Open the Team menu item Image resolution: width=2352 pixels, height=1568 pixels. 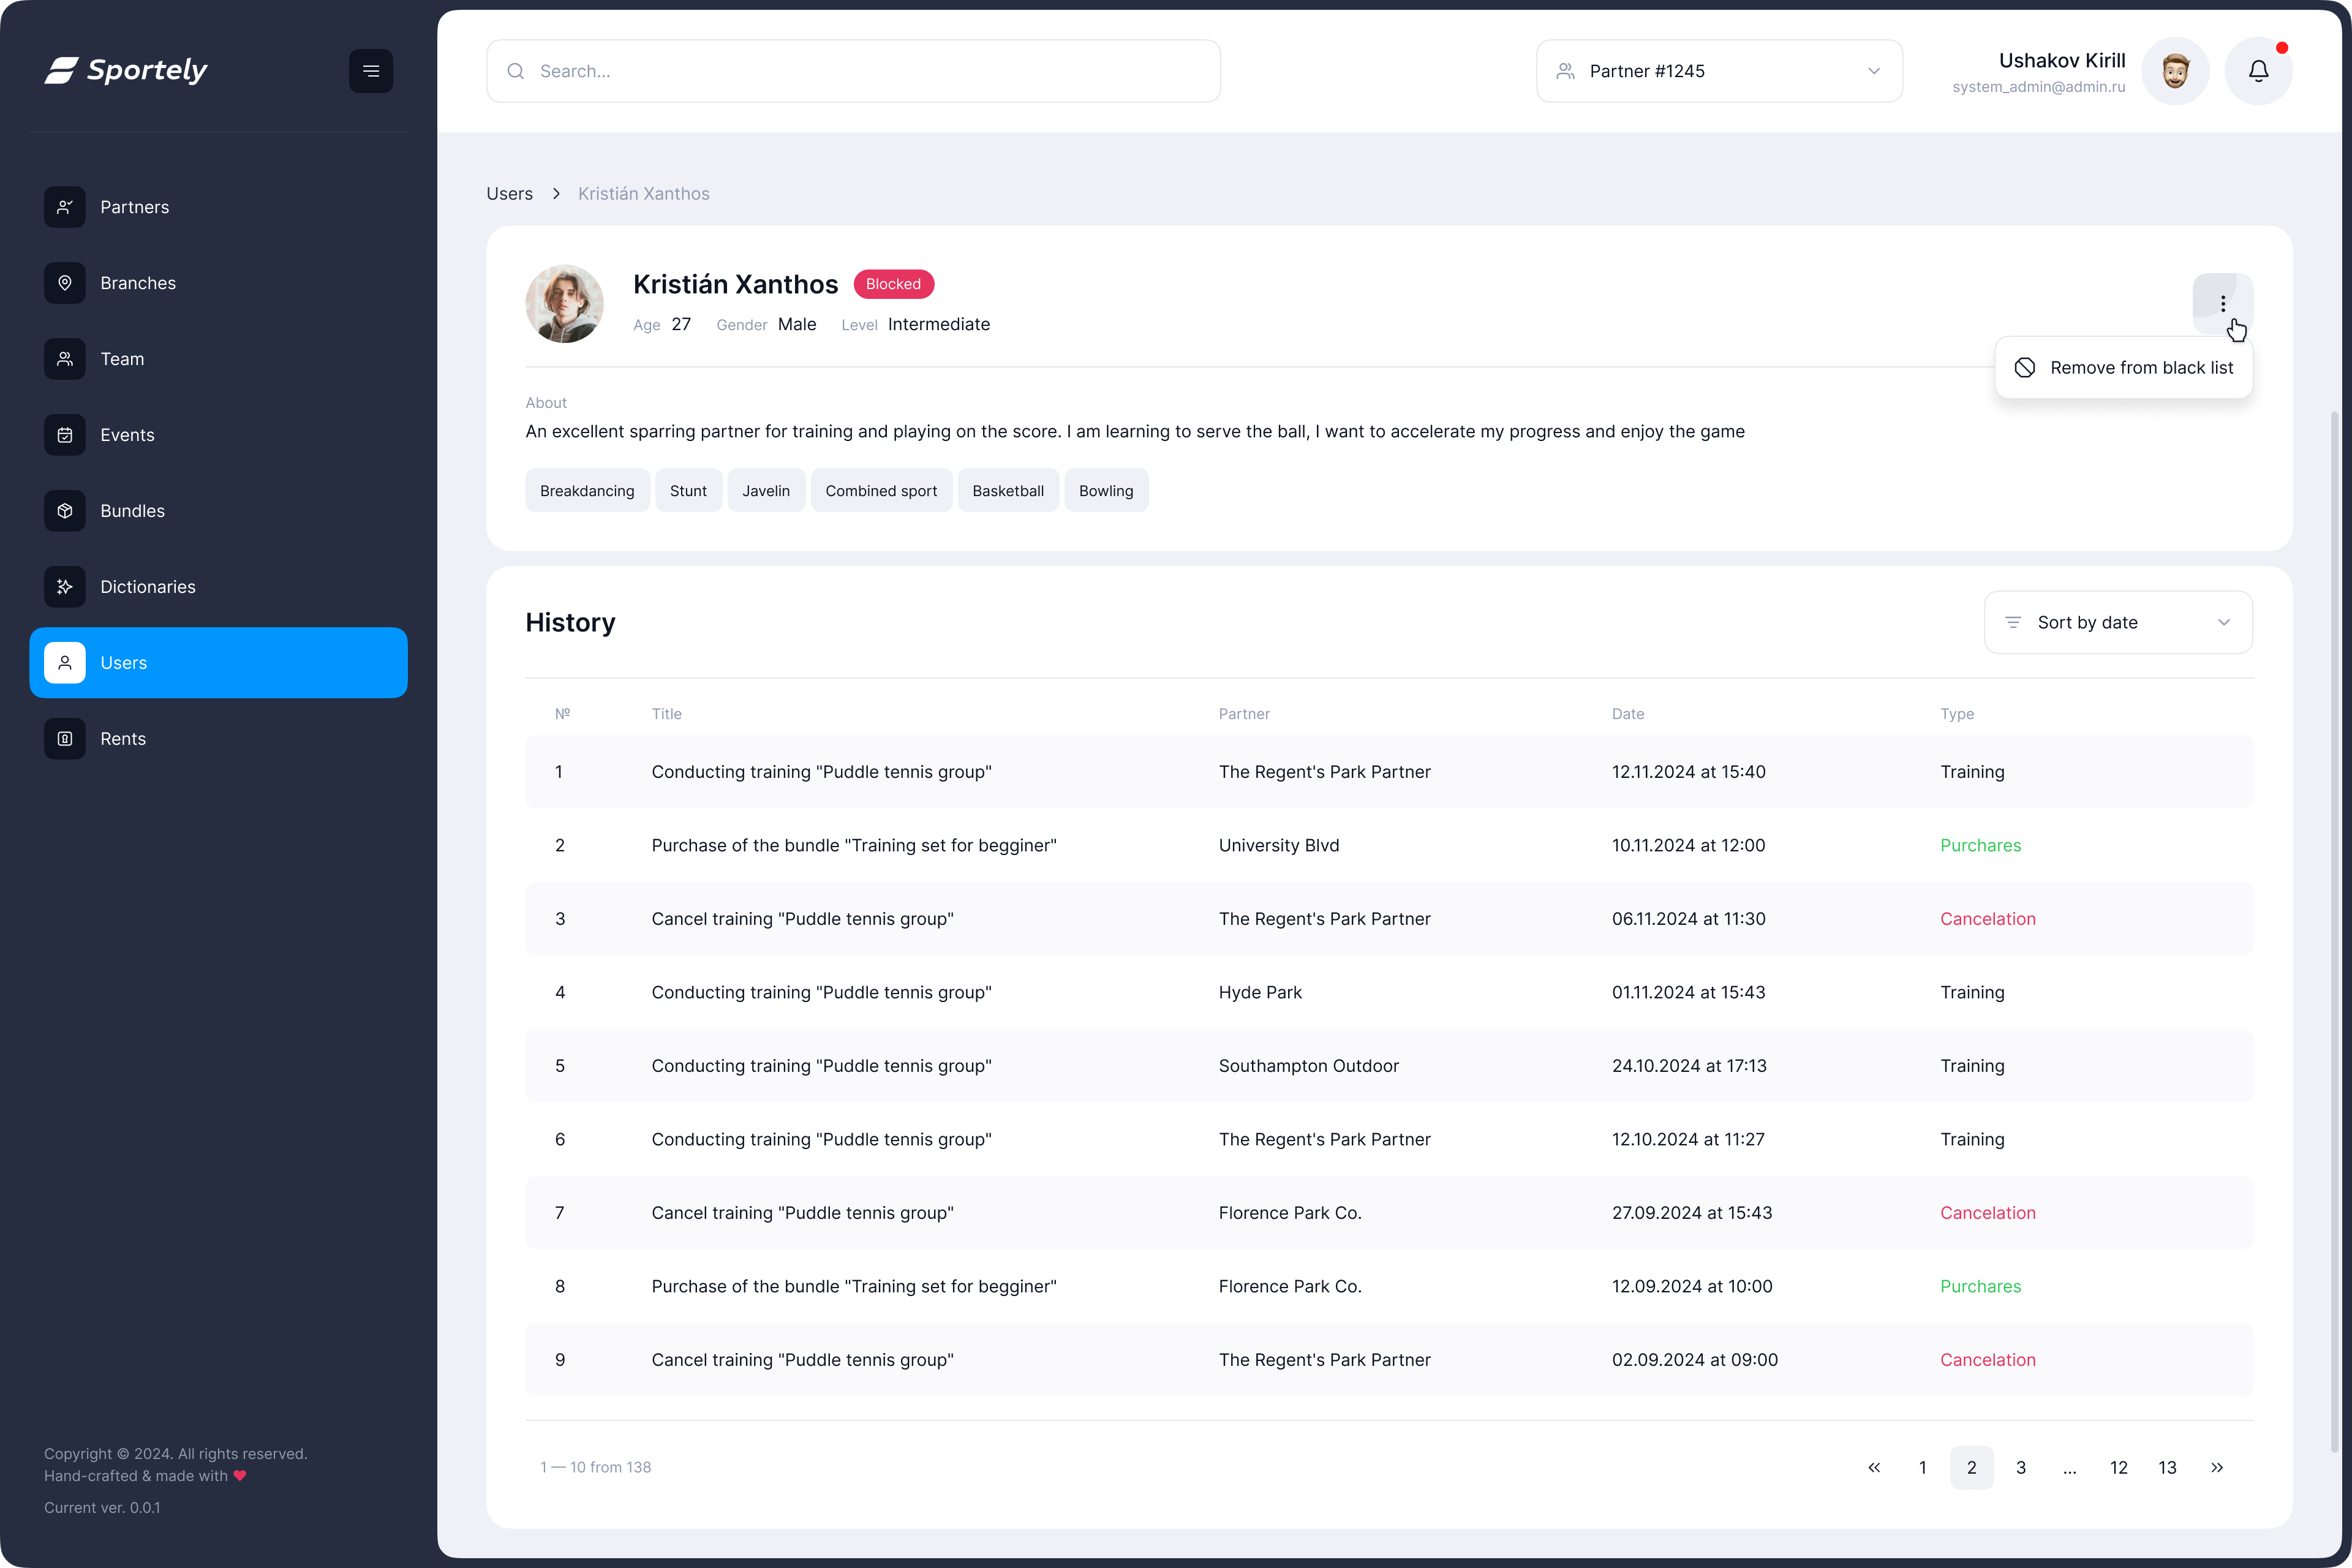pyautogui.click(x=122, y=359)
